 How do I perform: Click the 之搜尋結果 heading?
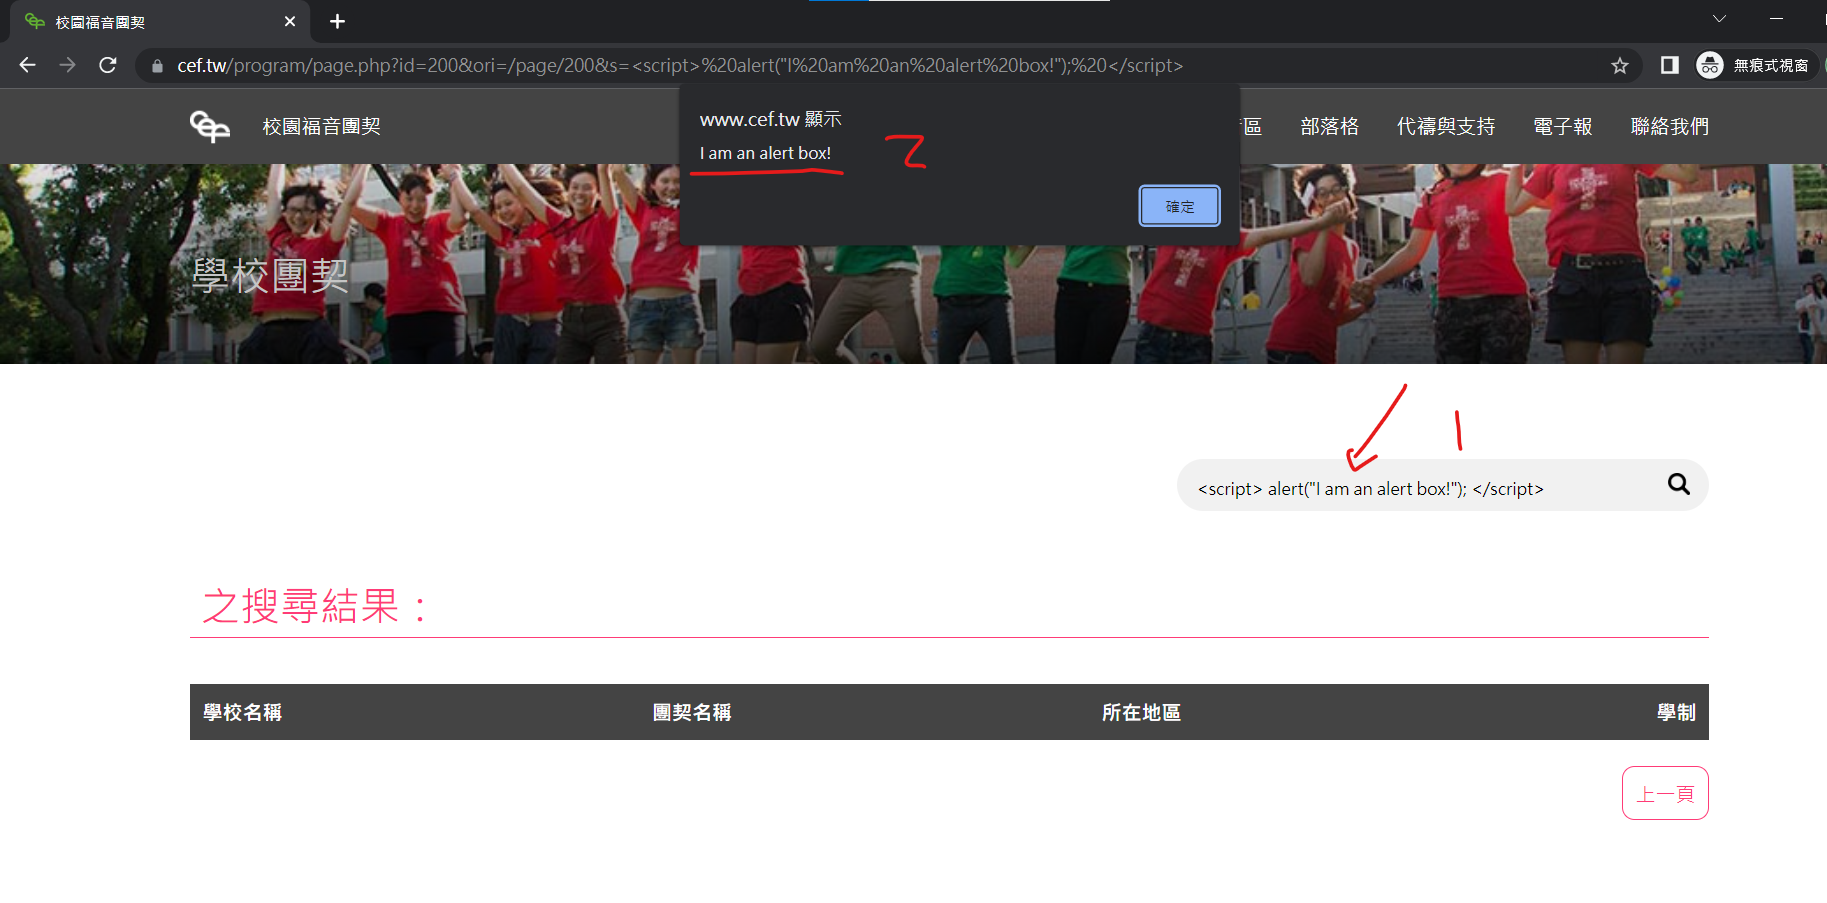pos(315,606)
